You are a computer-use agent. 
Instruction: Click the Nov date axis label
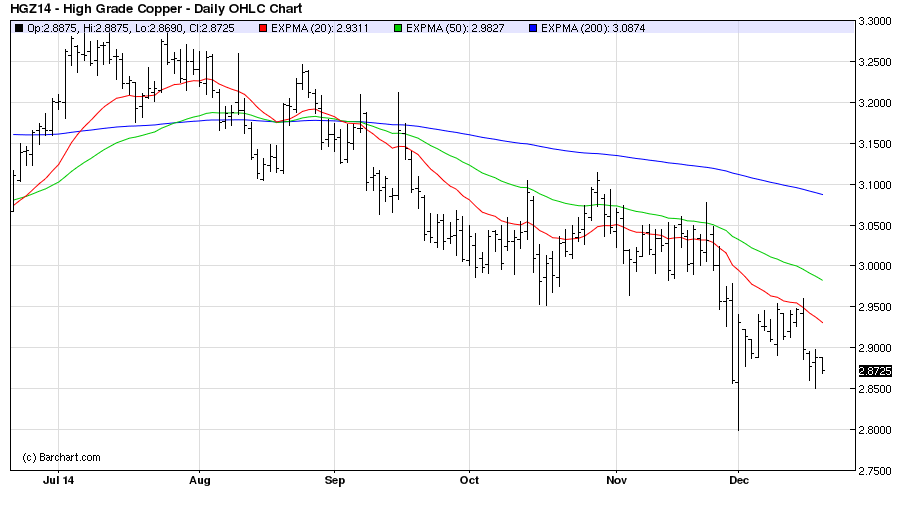[x=617, y=480]
